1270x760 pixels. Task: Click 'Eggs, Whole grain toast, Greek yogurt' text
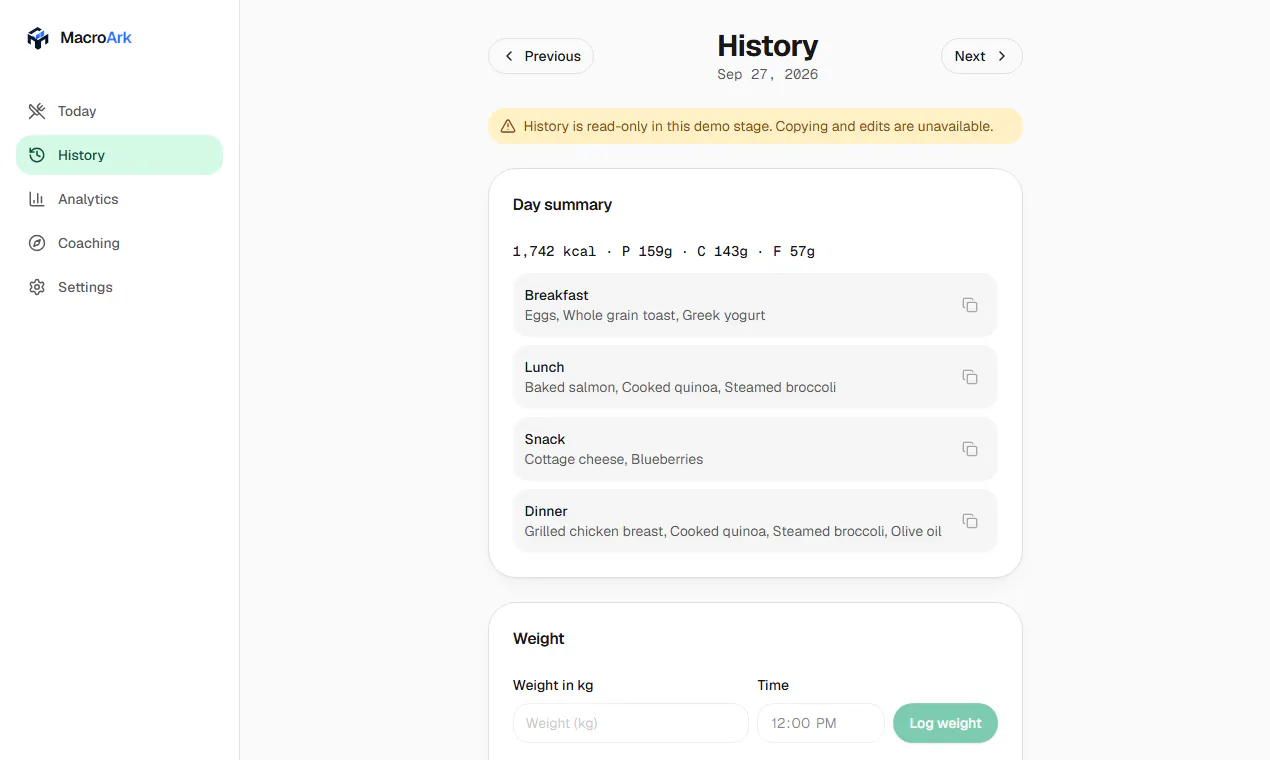pos(645,315)
